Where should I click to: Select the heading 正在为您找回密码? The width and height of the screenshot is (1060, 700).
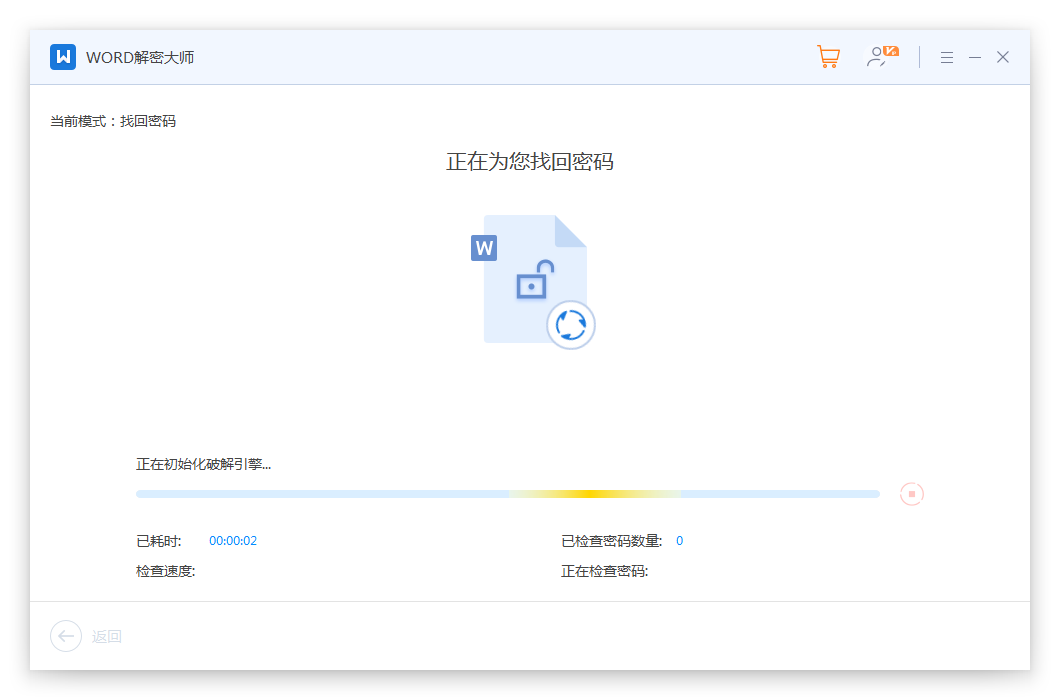[530, 162]
